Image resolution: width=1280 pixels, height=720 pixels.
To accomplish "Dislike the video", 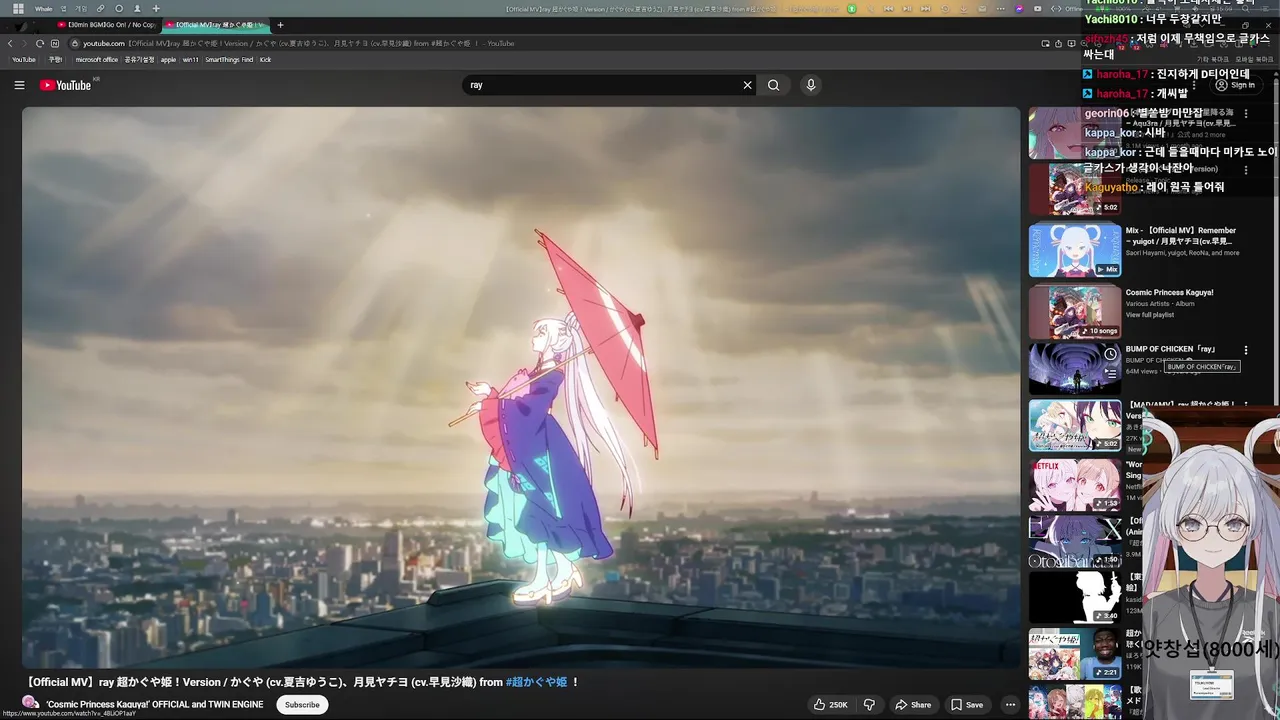I will point(869,705).
